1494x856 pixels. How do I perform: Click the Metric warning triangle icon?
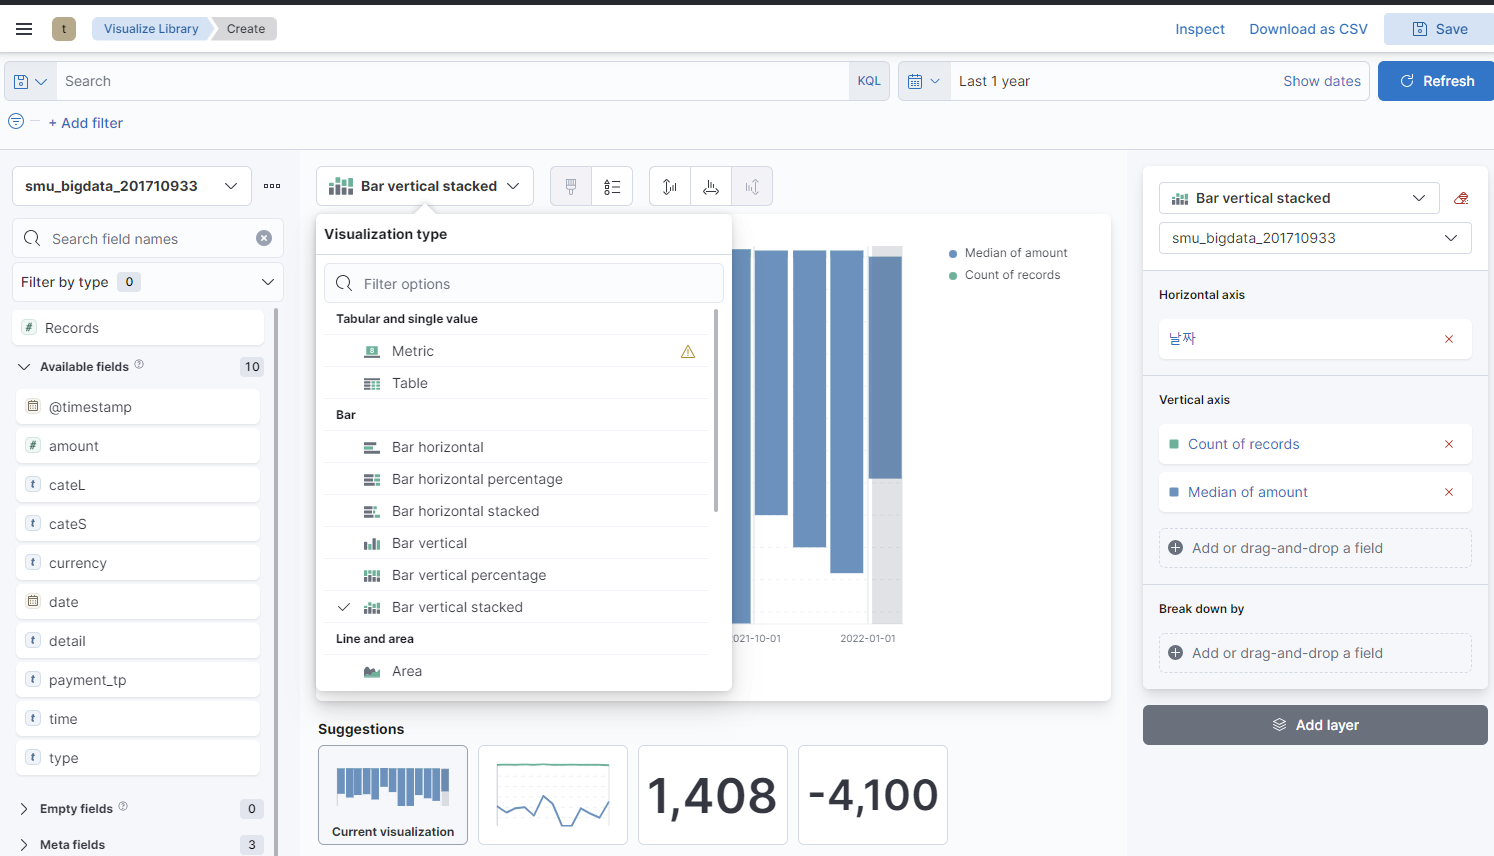click(x=688, y=351)
